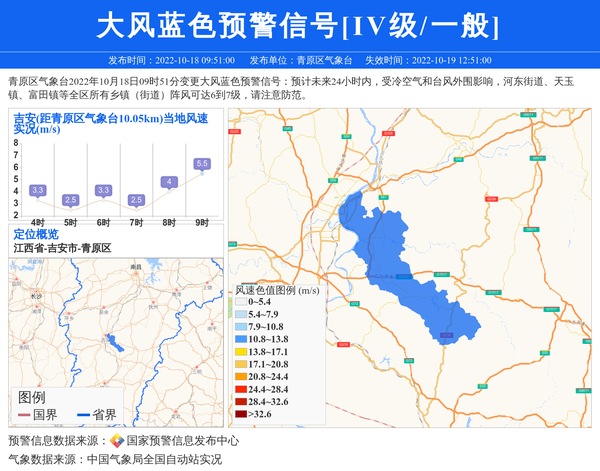
Task: Click the 失效时间 2022-10-19 timestamp
Action: pyautogui.click(x=427, y=61)
